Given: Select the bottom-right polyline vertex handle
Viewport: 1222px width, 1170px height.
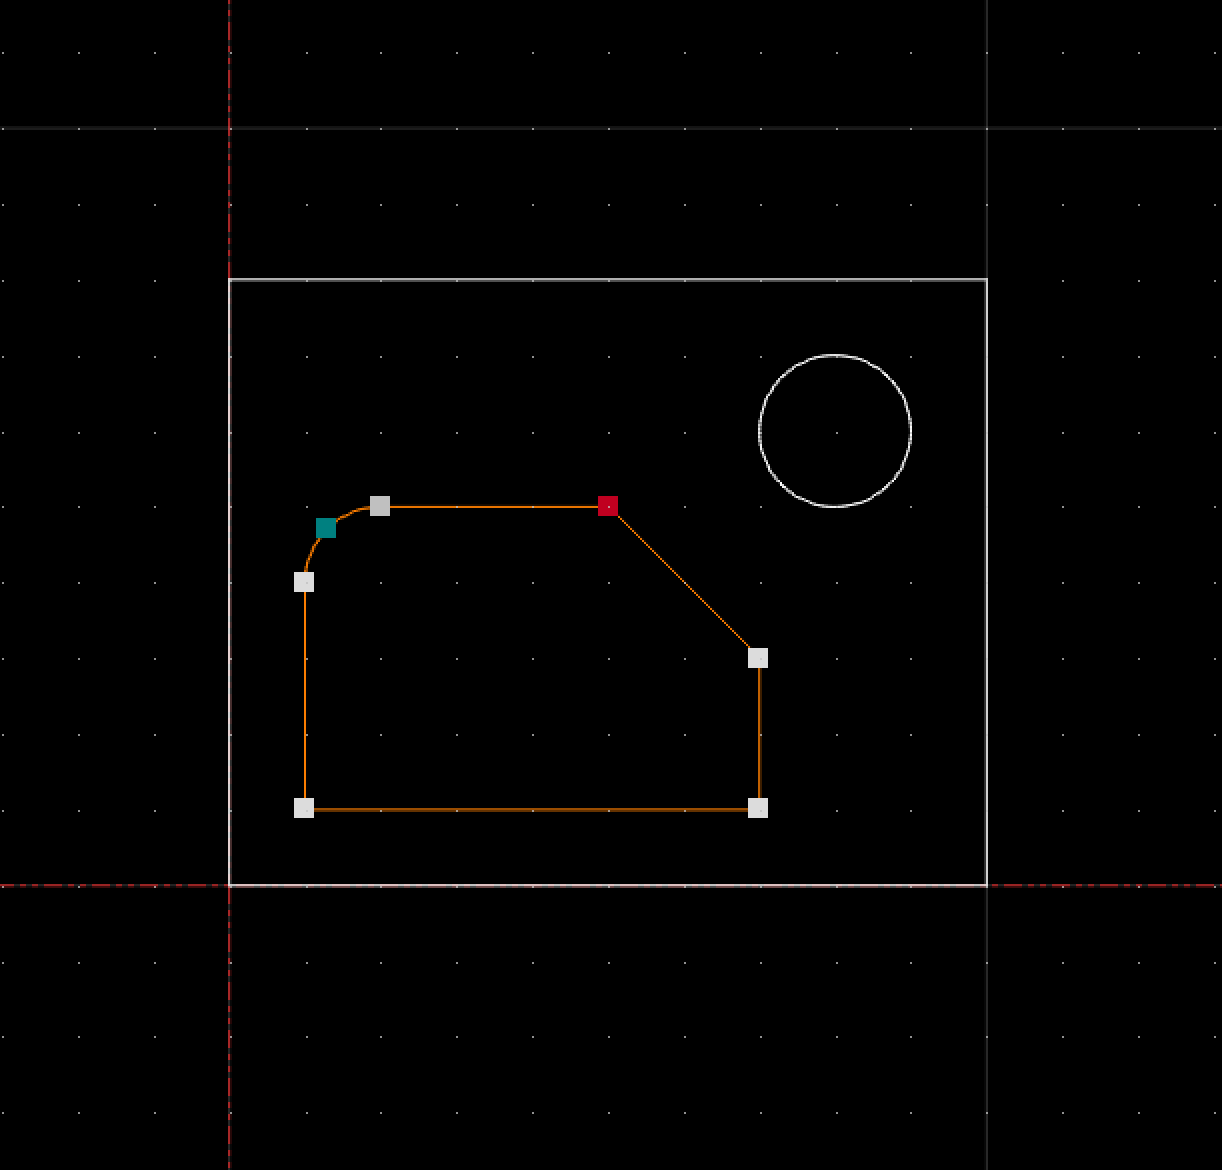Looking at the screenshot, I should (758, 808).
